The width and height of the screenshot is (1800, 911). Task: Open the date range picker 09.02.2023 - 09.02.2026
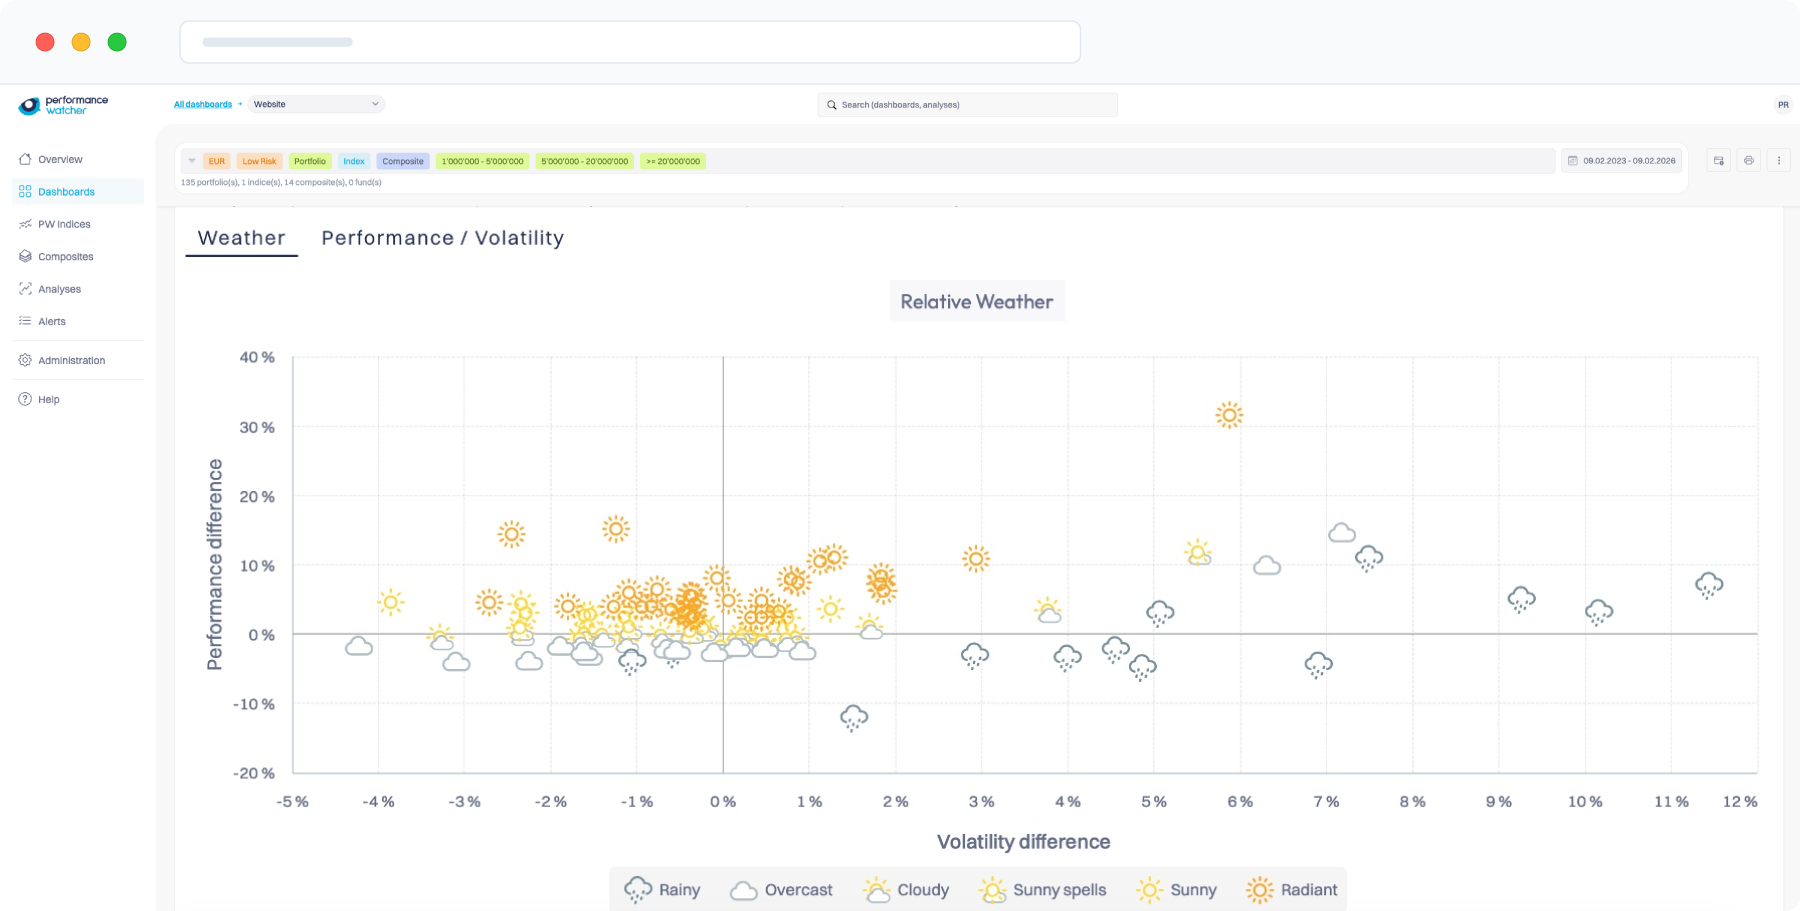click(x=1621, y=161)
